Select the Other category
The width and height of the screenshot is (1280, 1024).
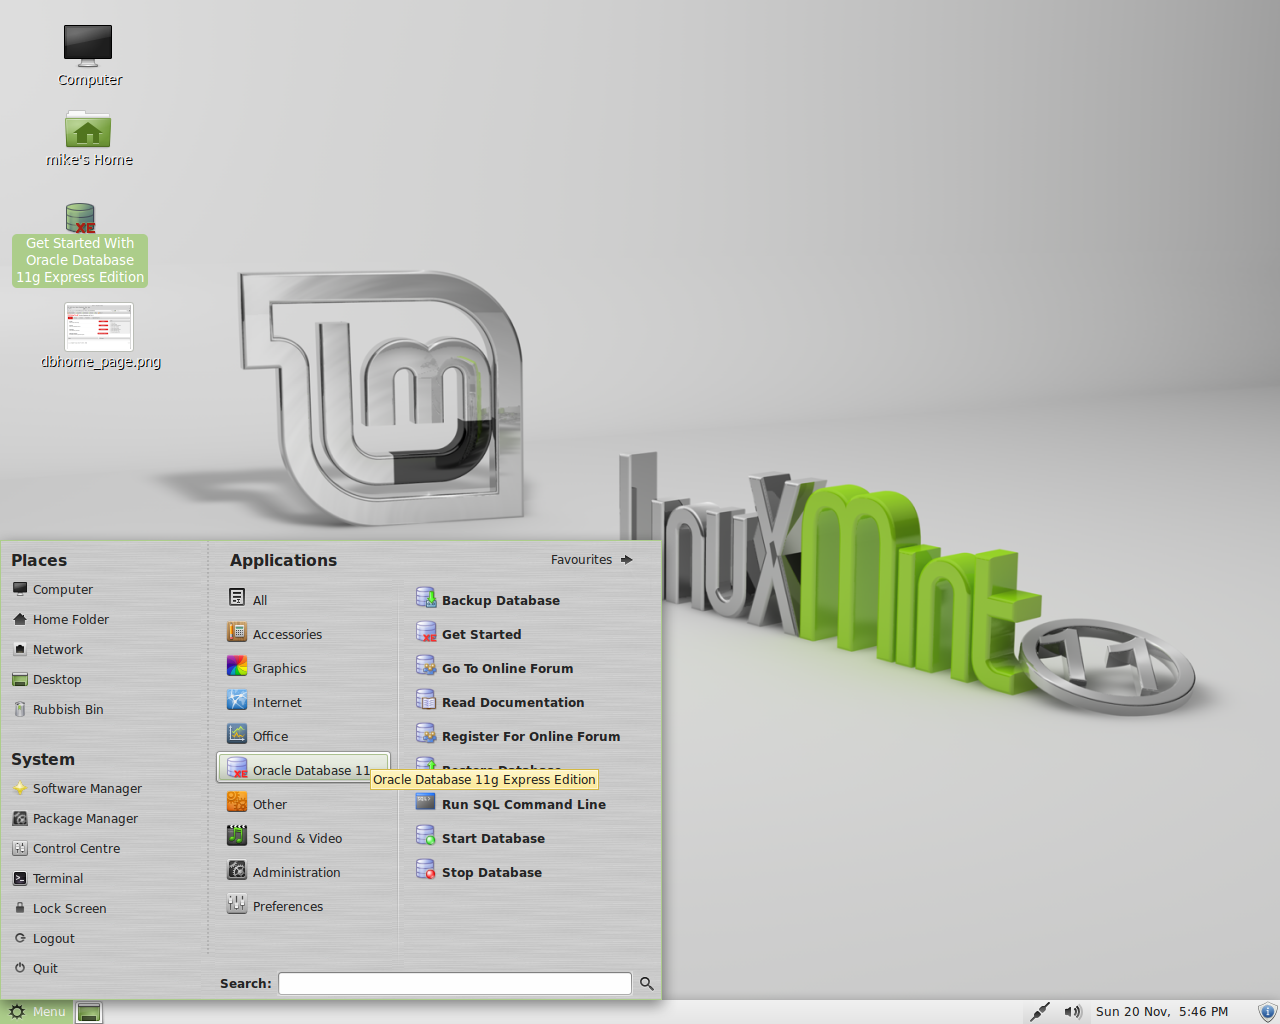[x=257, y=804]
